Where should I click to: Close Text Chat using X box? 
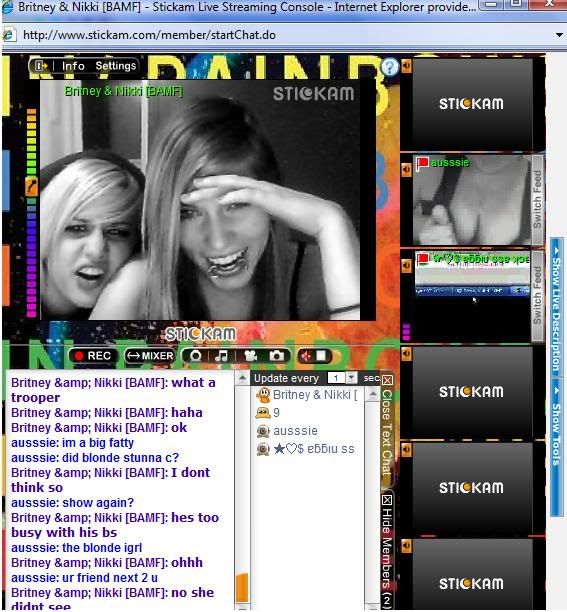[x=387, y=380]
